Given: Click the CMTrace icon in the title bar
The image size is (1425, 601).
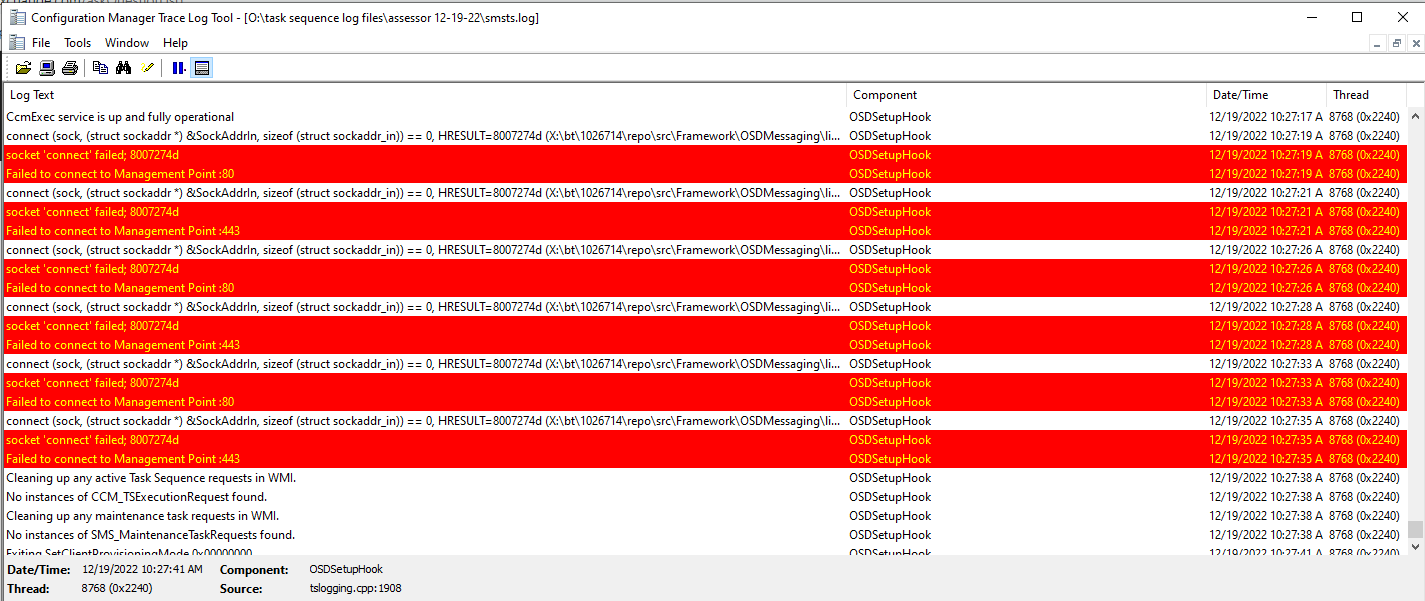Looking at the screenshot, I should tap(16, 16).
